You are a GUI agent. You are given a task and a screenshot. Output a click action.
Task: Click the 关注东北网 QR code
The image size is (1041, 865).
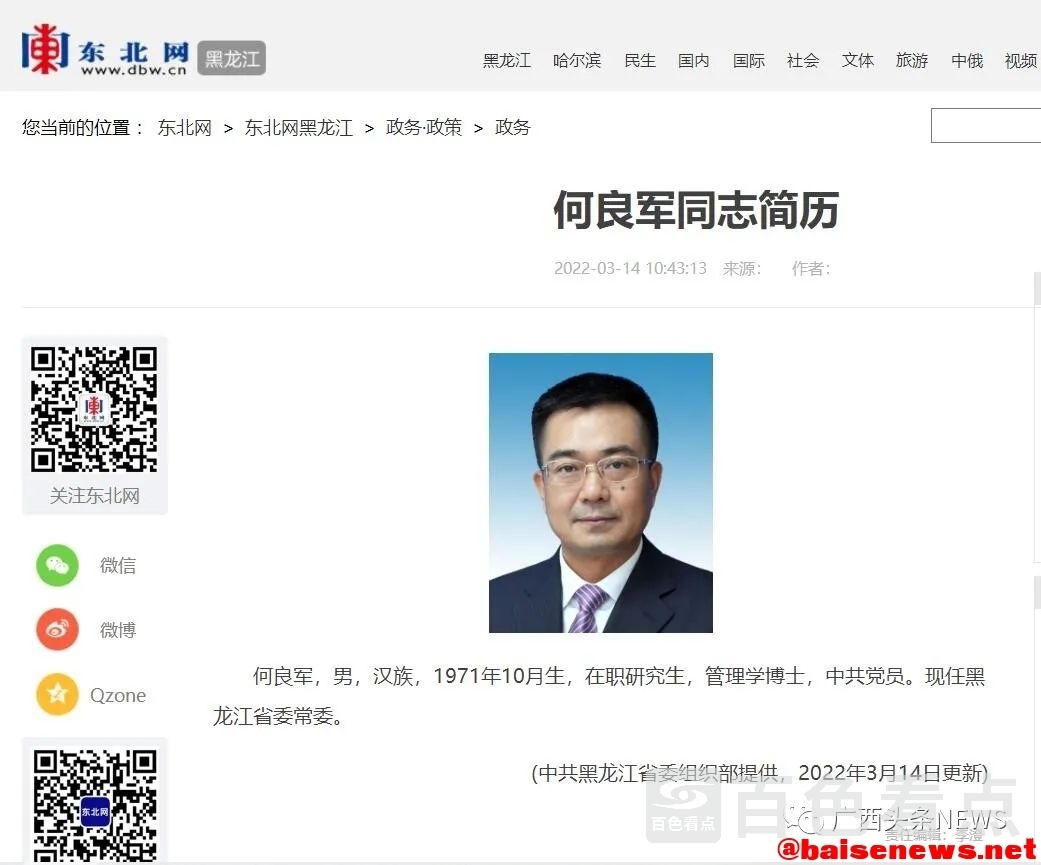pos(94,409)
